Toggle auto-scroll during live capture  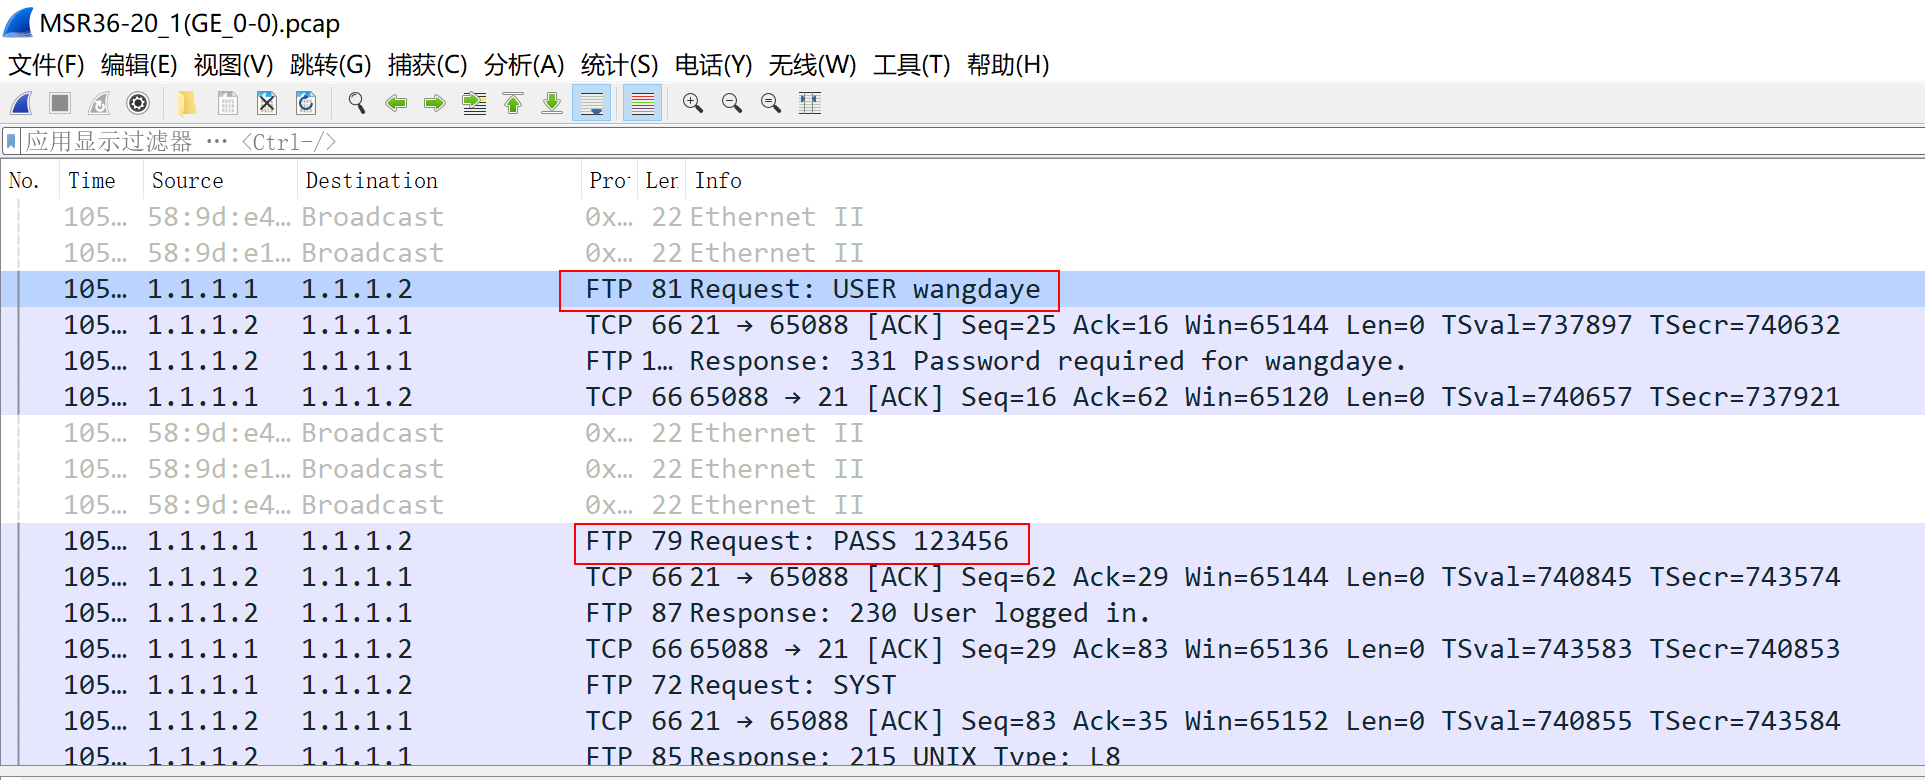[x=592, y=103]
